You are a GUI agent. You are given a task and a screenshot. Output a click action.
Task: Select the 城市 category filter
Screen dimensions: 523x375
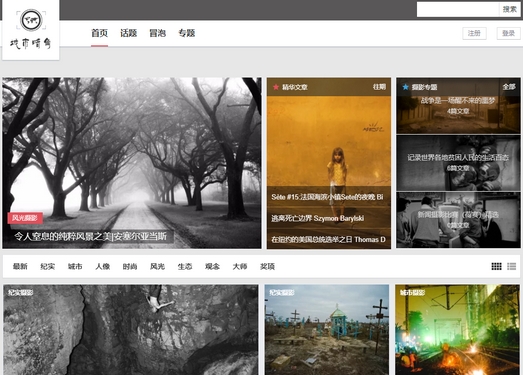click(x=75, y=266)
